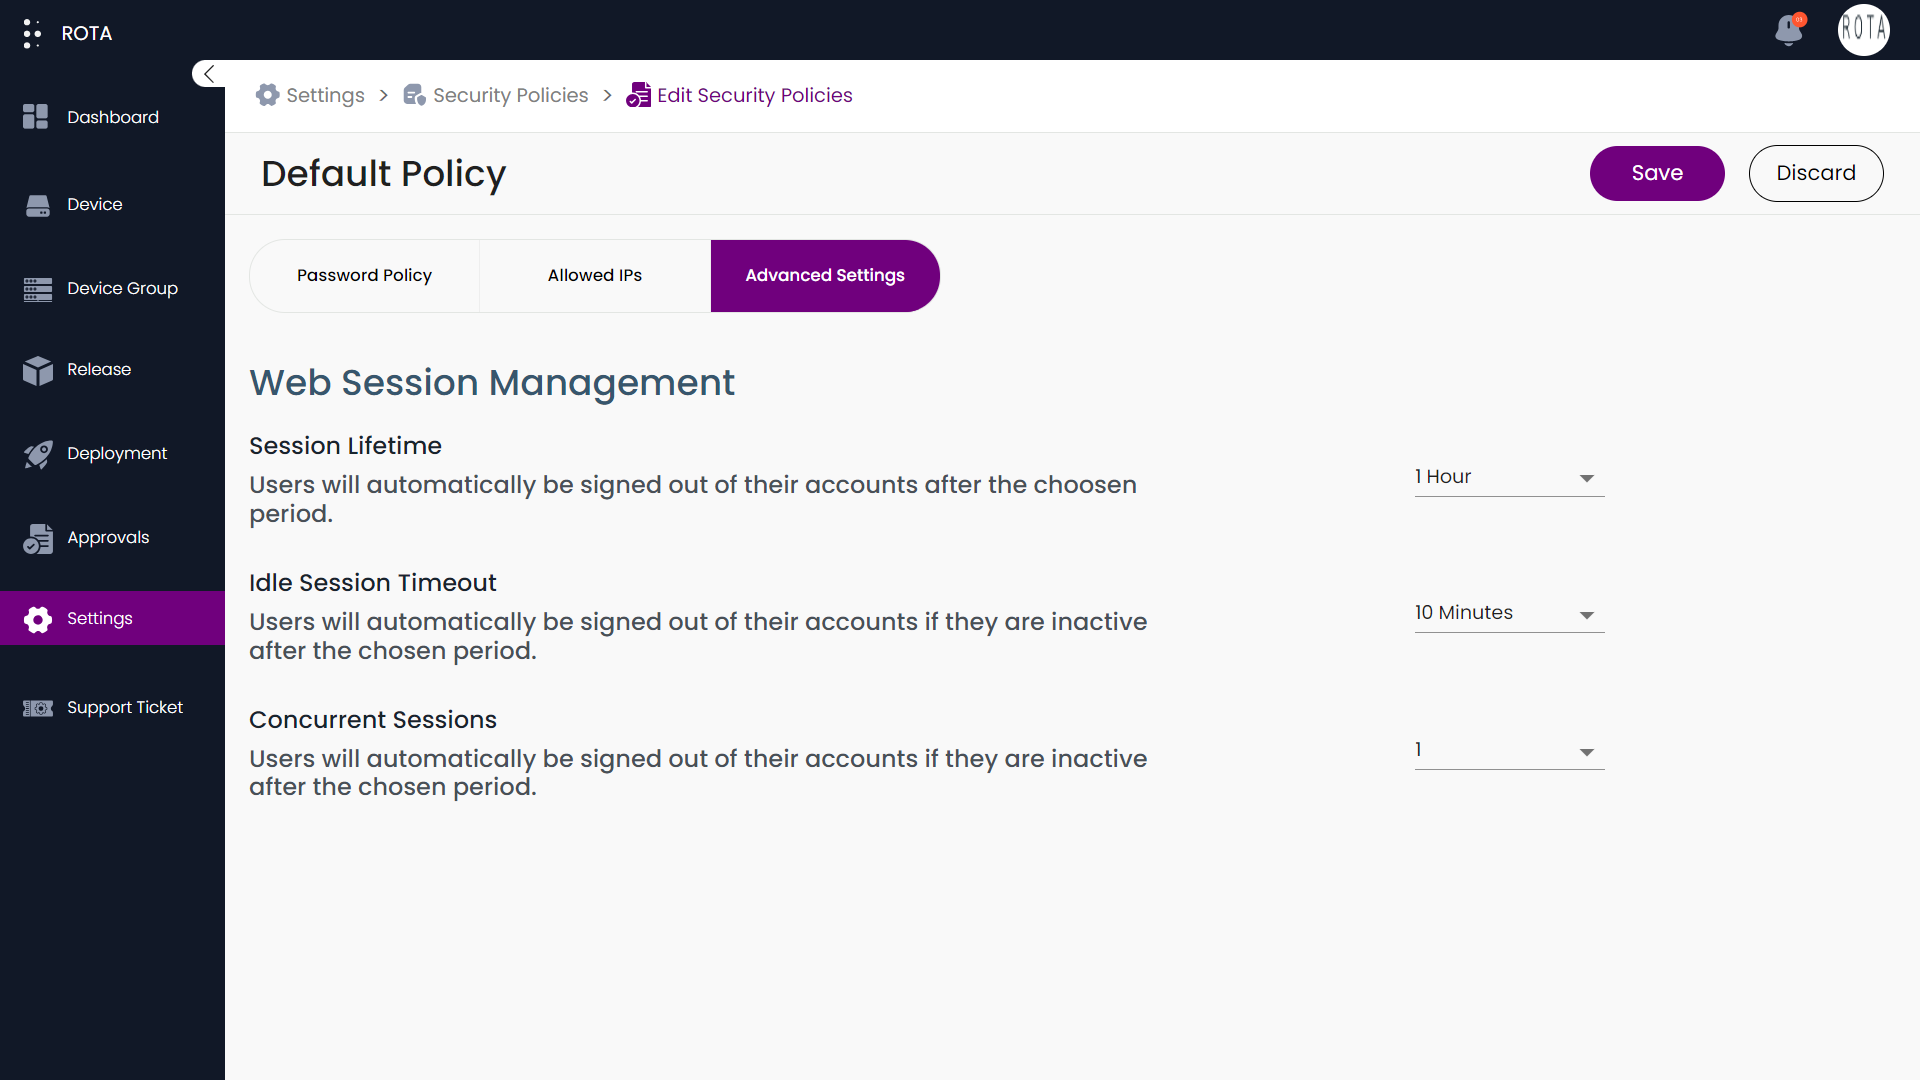1920x1080 pixels.
Task: Click the Settings sidebar icon
Action: tap(40, 618)
